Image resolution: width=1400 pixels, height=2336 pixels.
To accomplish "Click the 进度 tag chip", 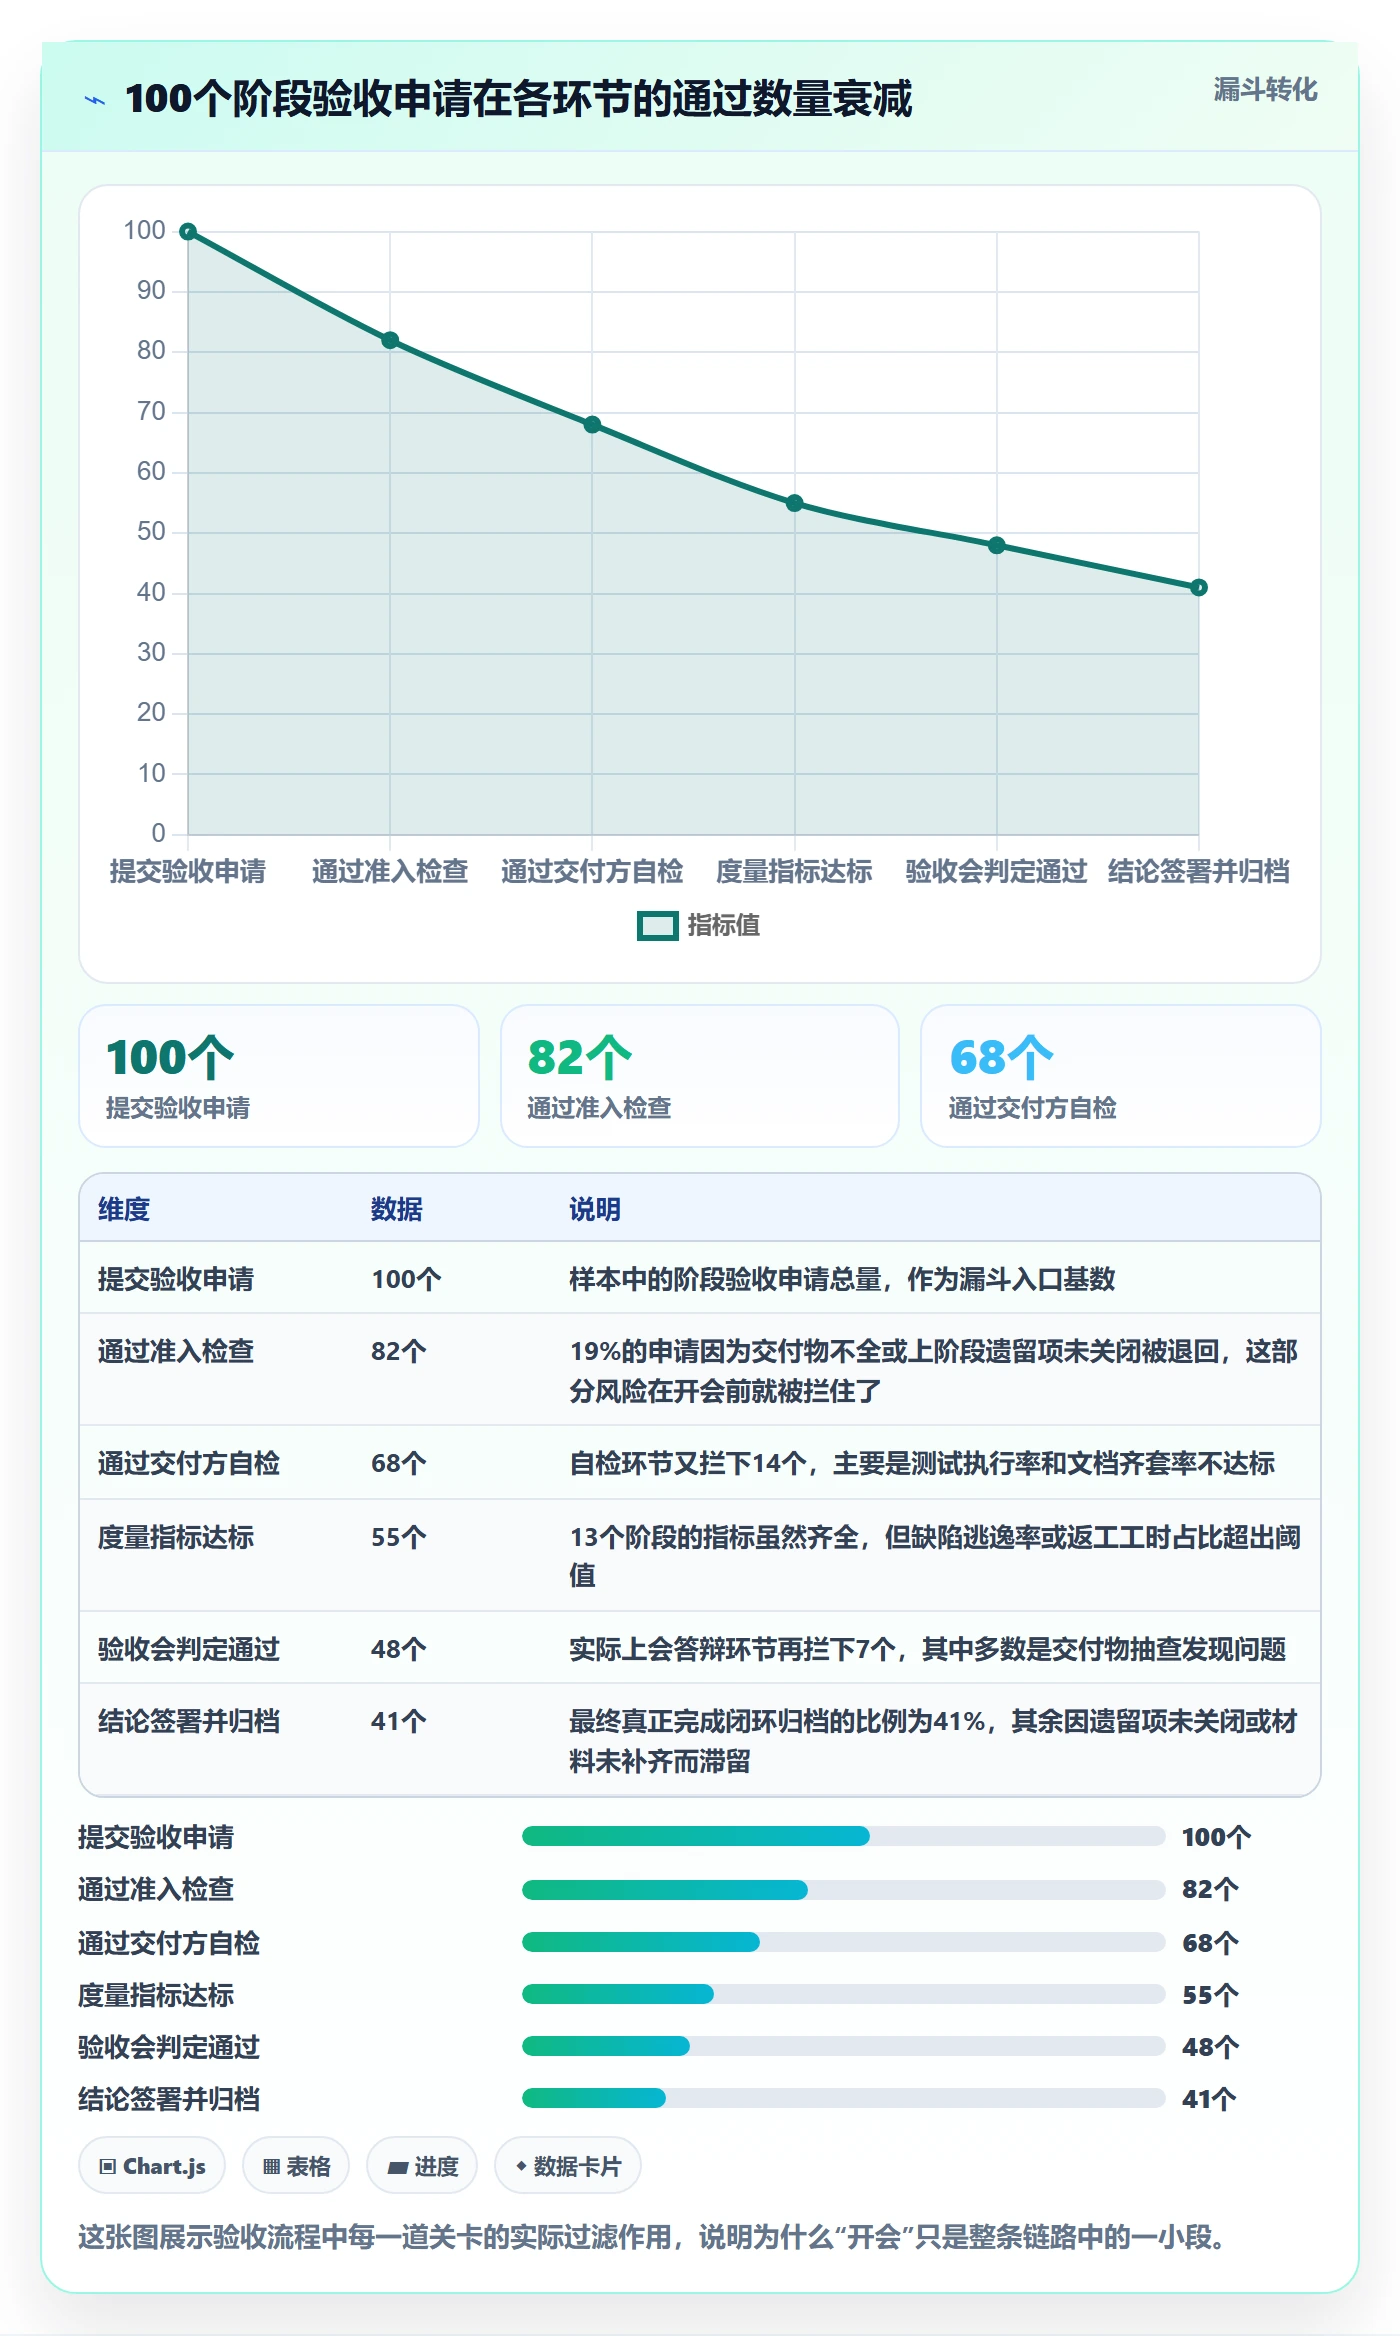I will coord(422,2166).
